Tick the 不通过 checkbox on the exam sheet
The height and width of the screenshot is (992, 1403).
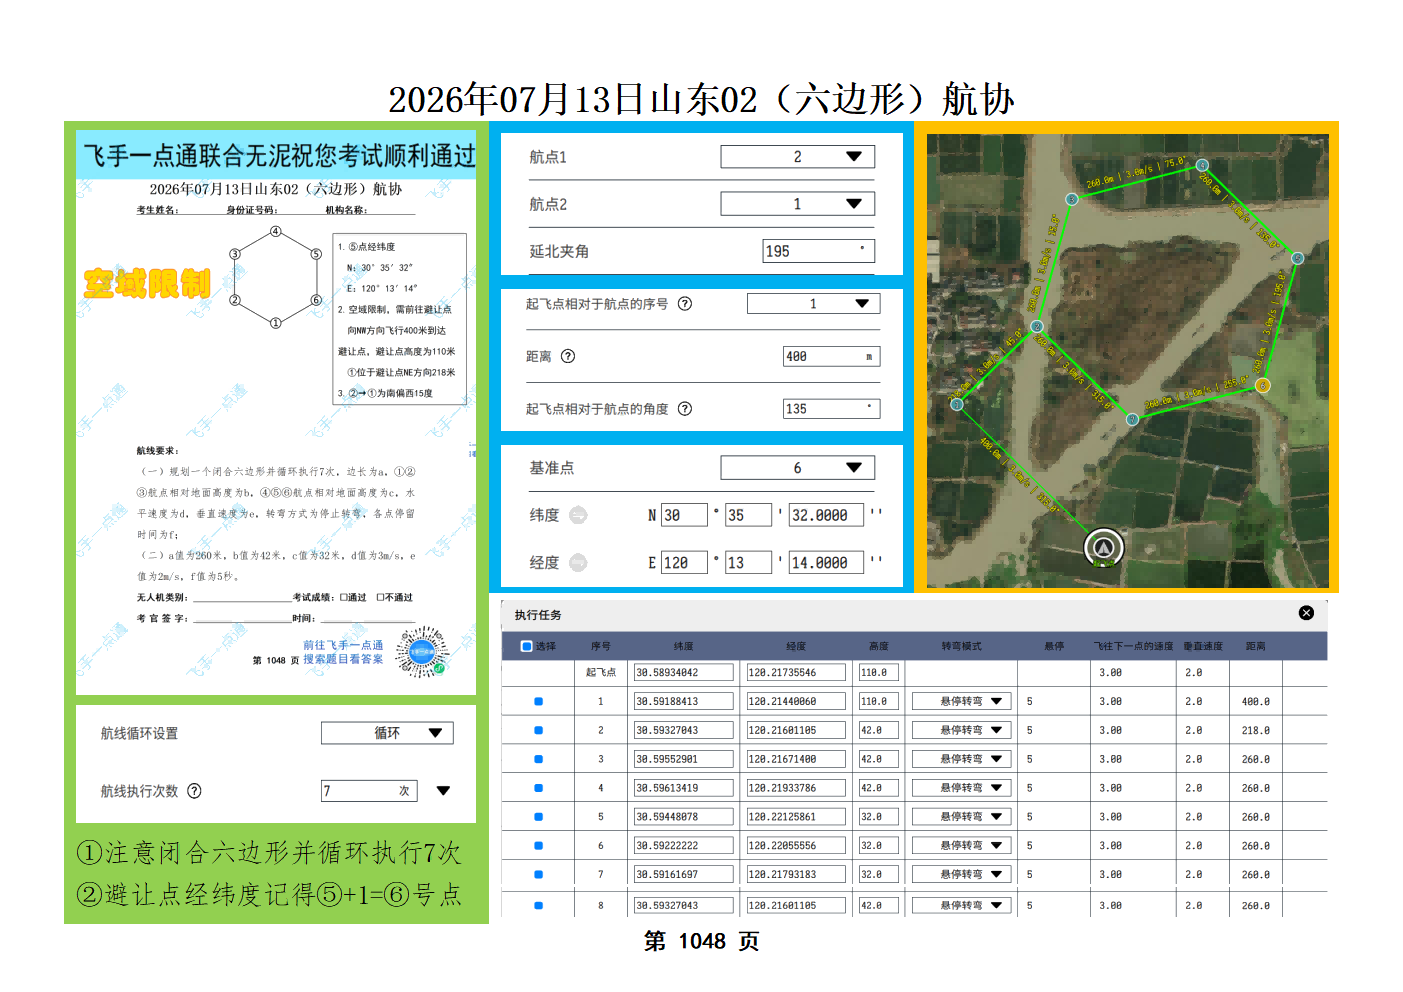click(380, 597)
